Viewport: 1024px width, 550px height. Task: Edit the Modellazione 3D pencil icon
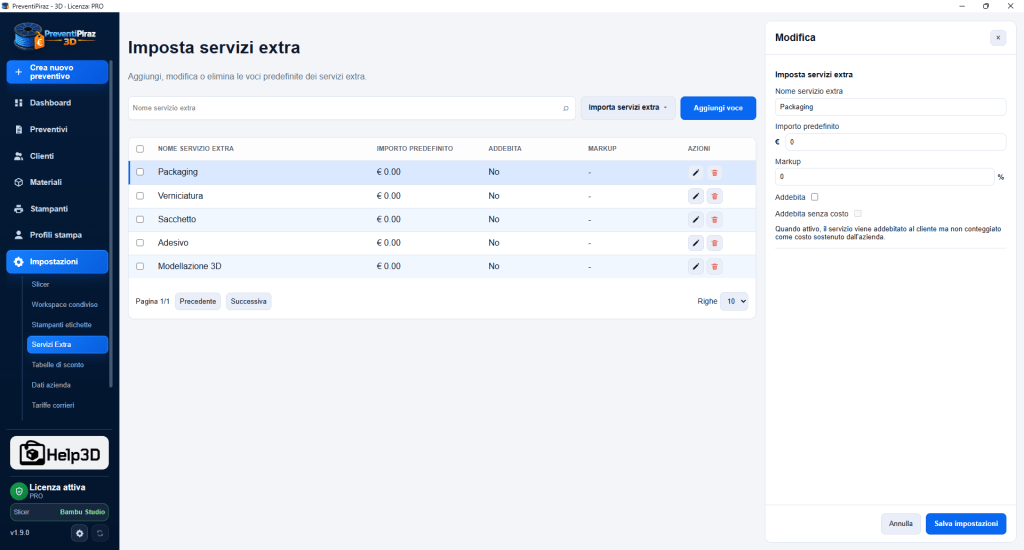tap(696, 267)
